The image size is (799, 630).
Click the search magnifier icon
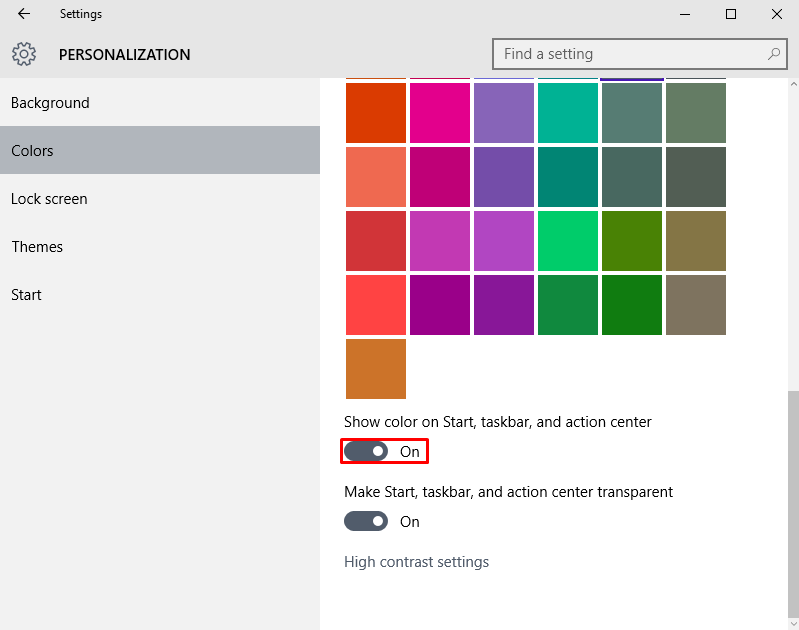coord(774,54)
